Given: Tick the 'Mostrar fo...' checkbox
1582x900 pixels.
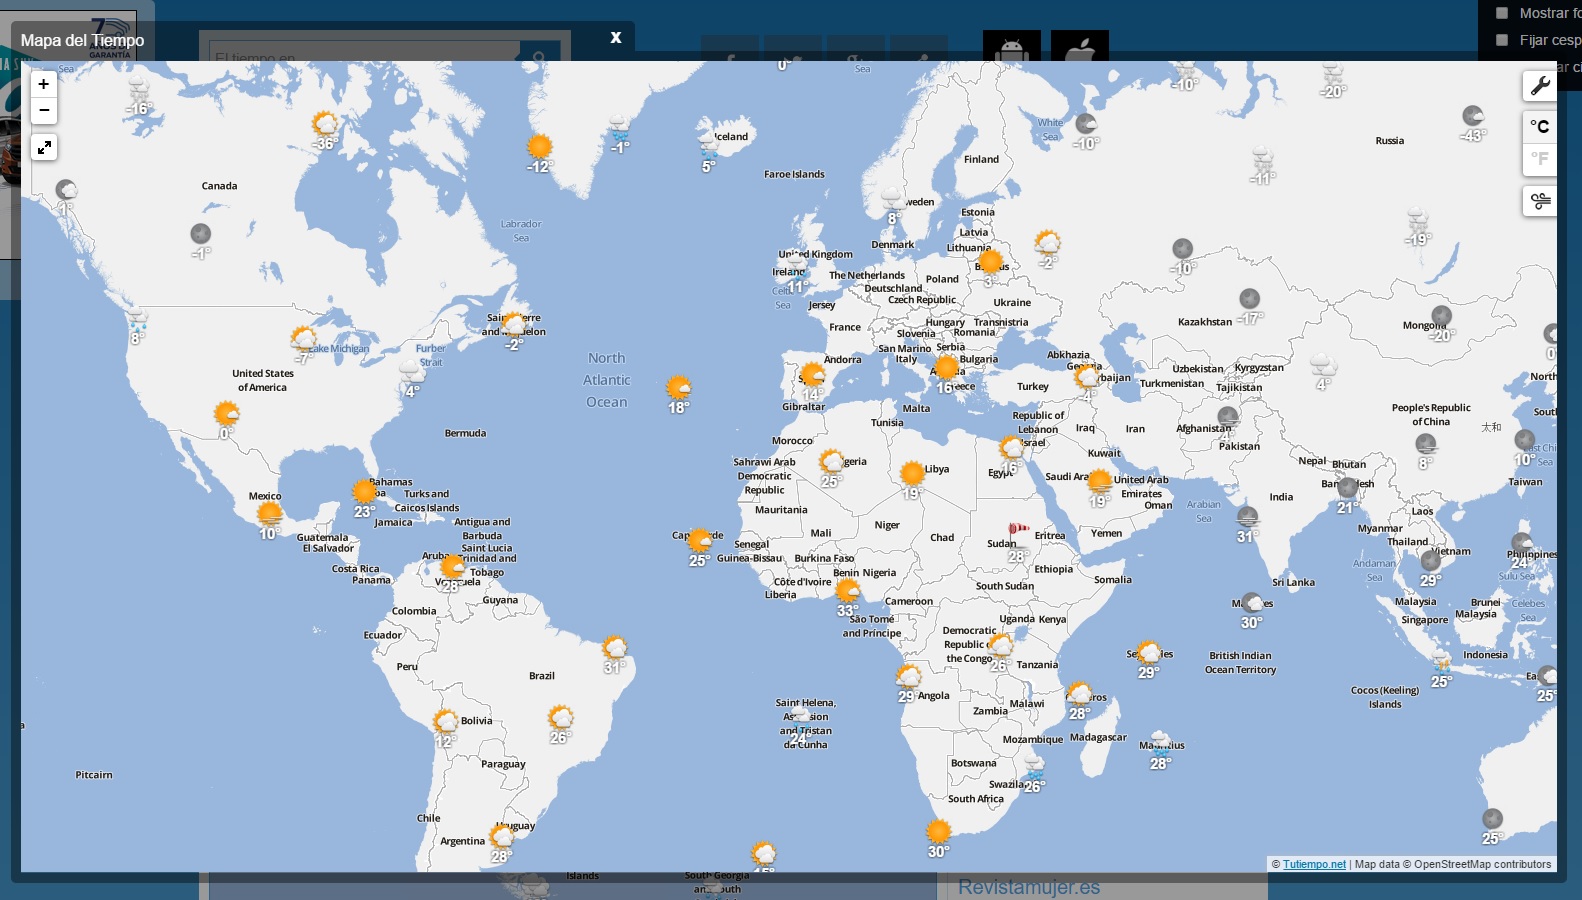Looking at the screenshot, I should [1502, 13].
